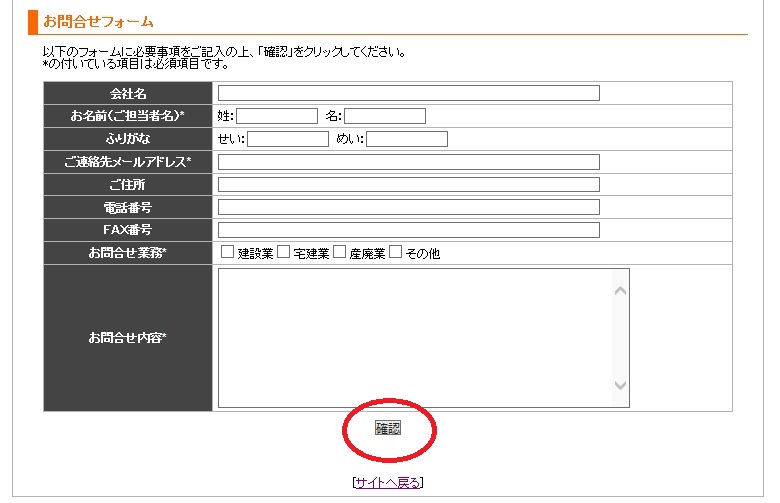This screenshot has height=503, width=780.
Task: Click the text area scroll up arrow
Action: [x=620, y=291]
